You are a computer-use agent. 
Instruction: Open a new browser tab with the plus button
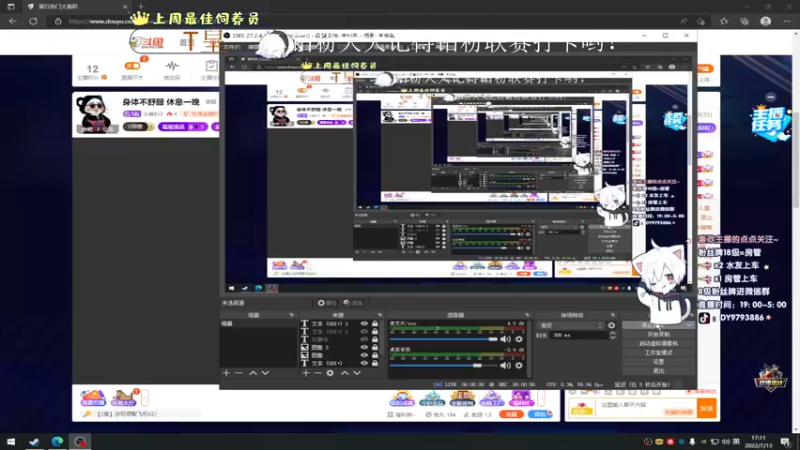(x=141, y=7)
